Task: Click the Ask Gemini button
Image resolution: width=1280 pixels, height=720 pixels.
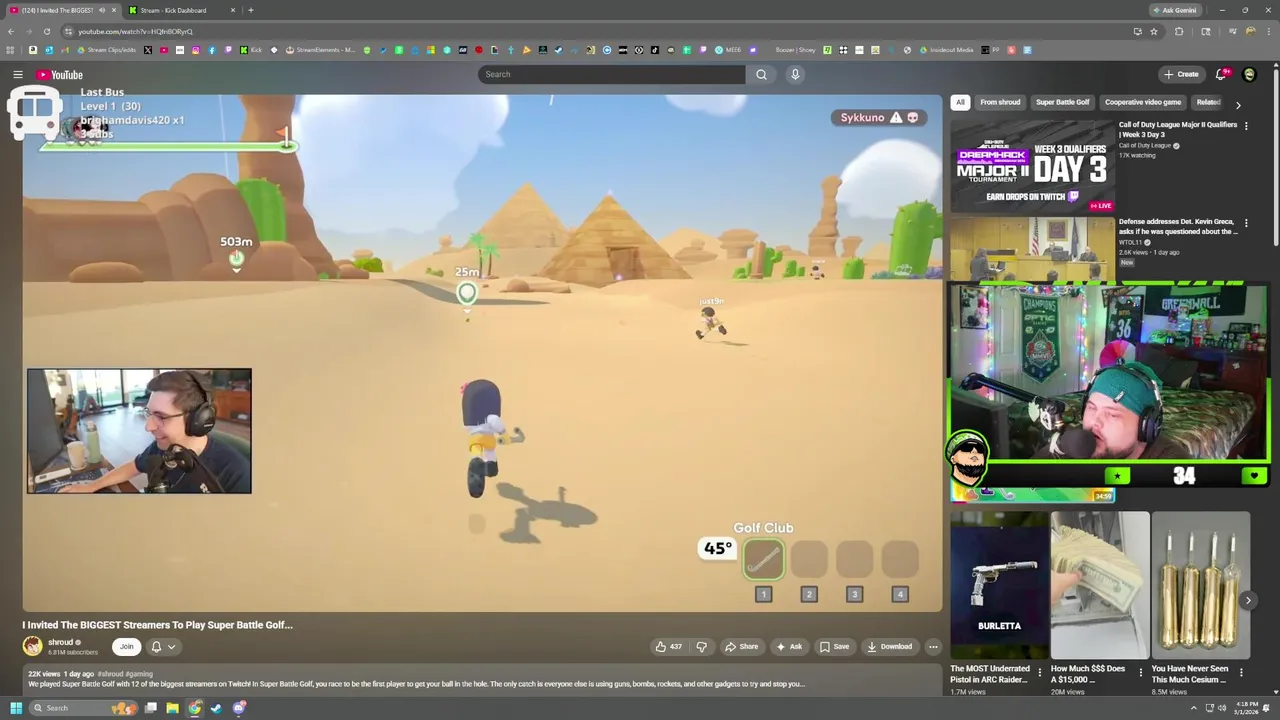Action: coord(1174,10)
